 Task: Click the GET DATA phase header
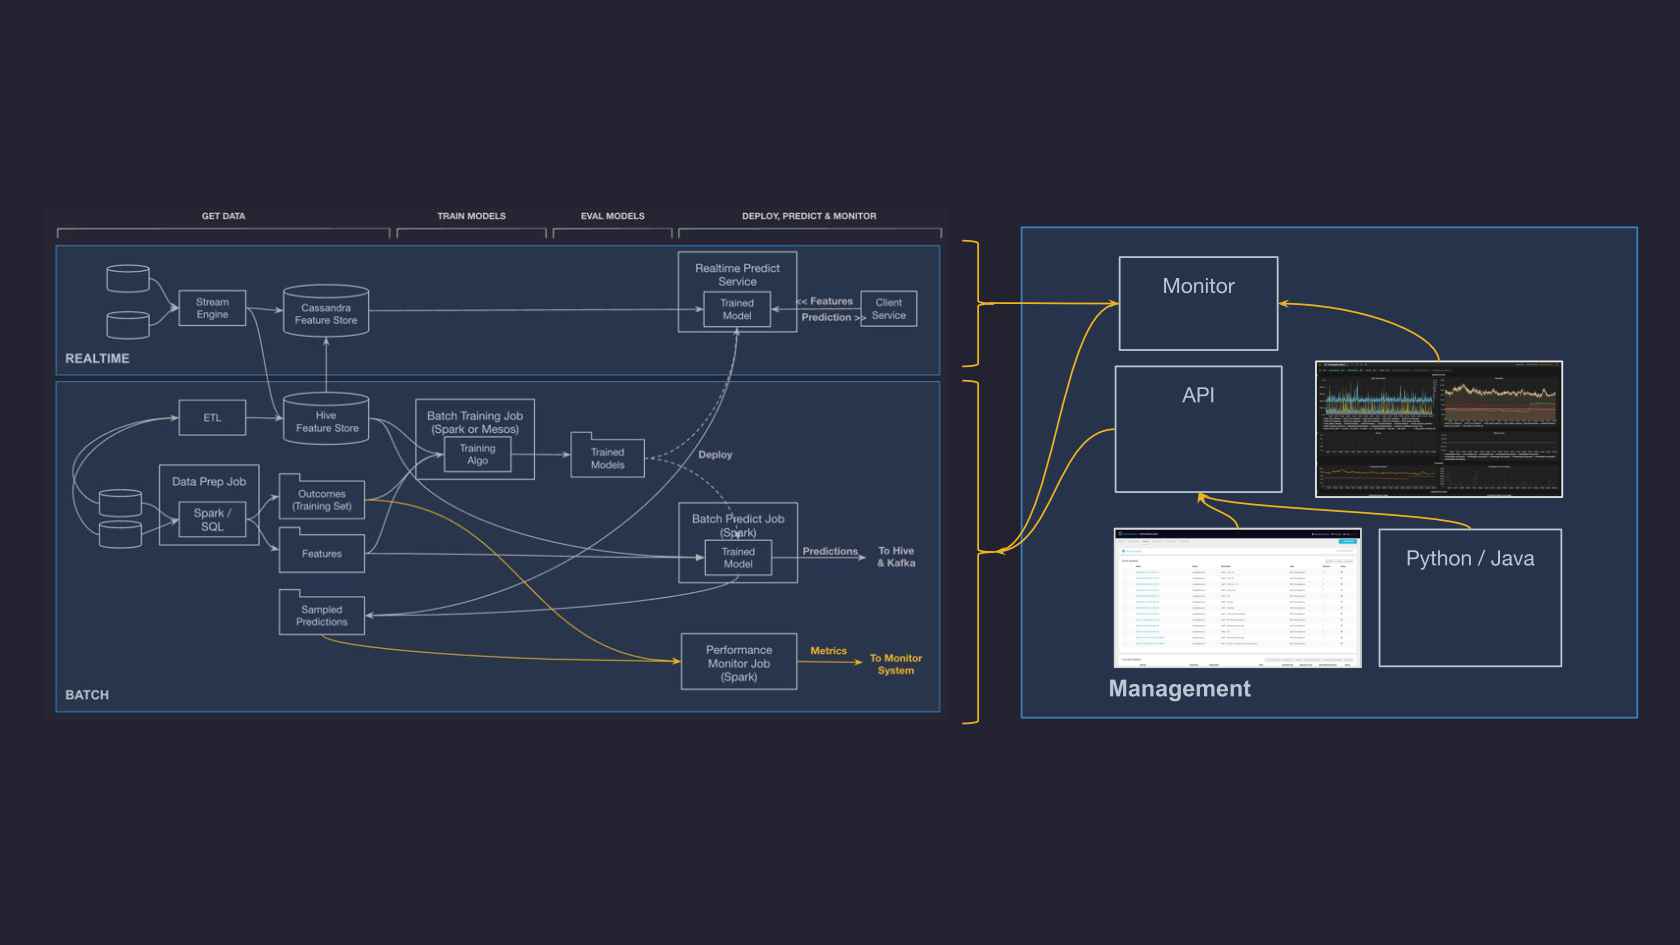(x=223, y=216)
